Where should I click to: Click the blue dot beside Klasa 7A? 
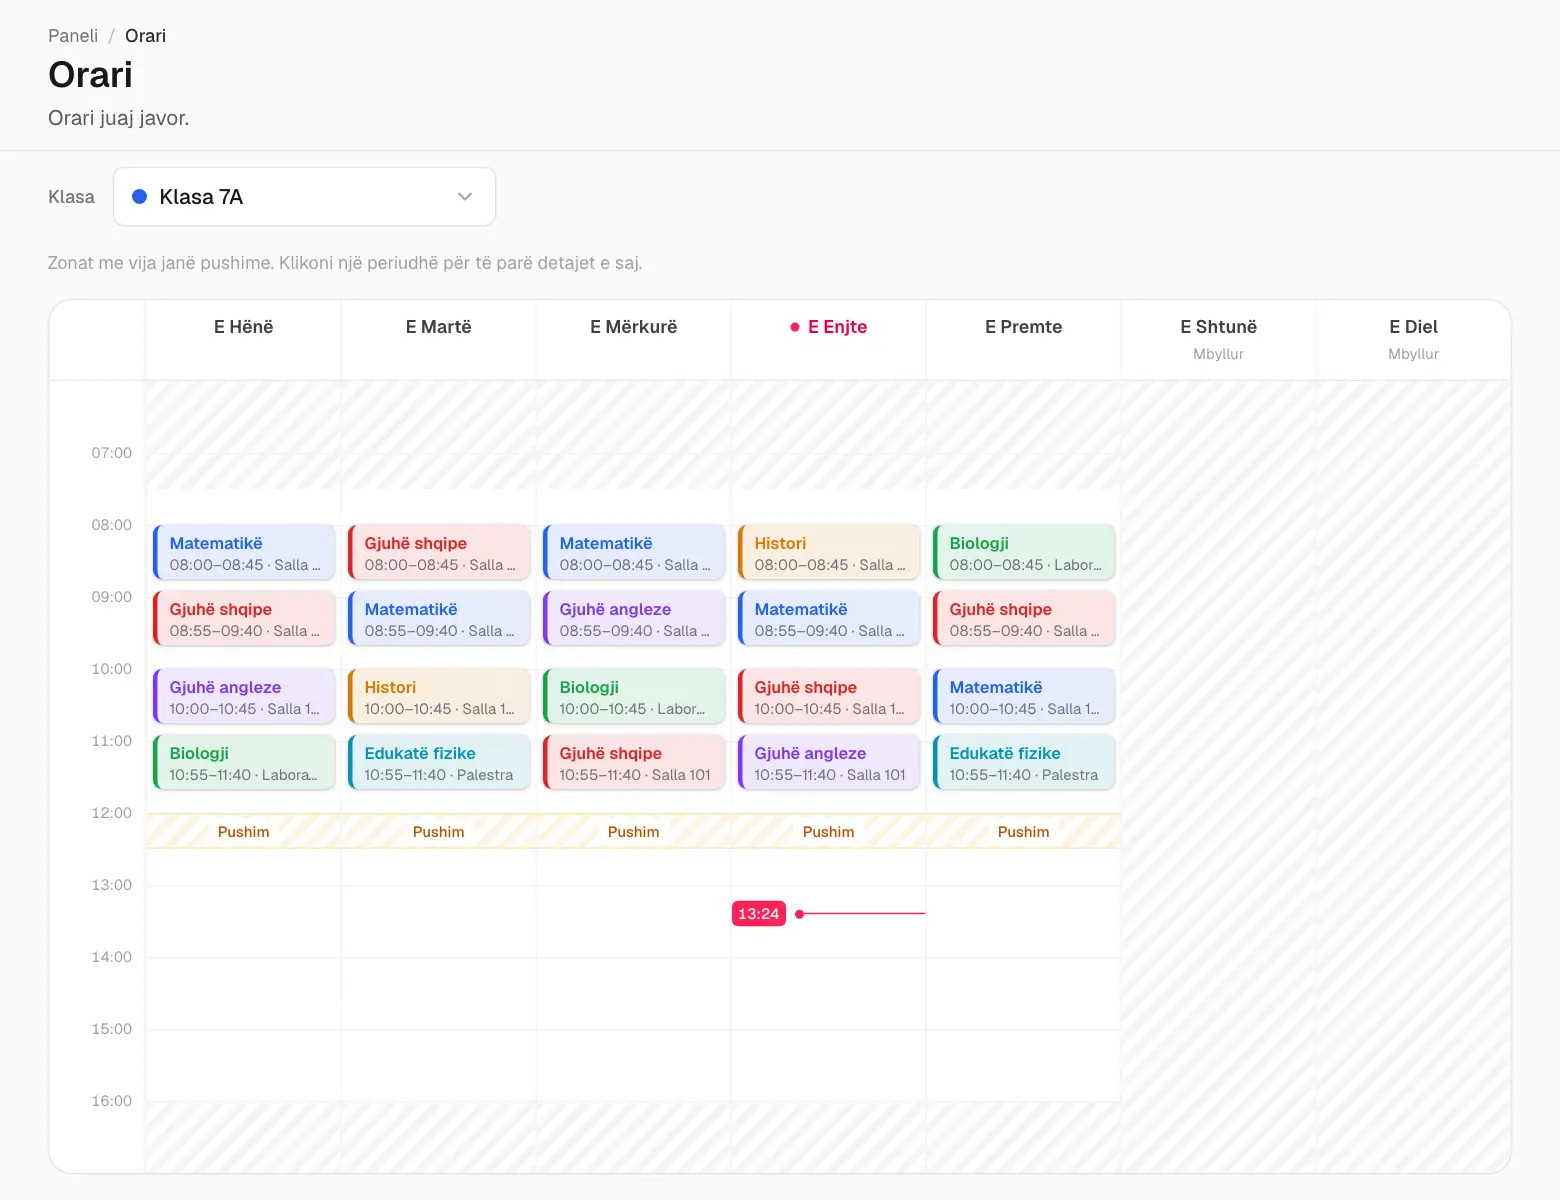[140, 197]
